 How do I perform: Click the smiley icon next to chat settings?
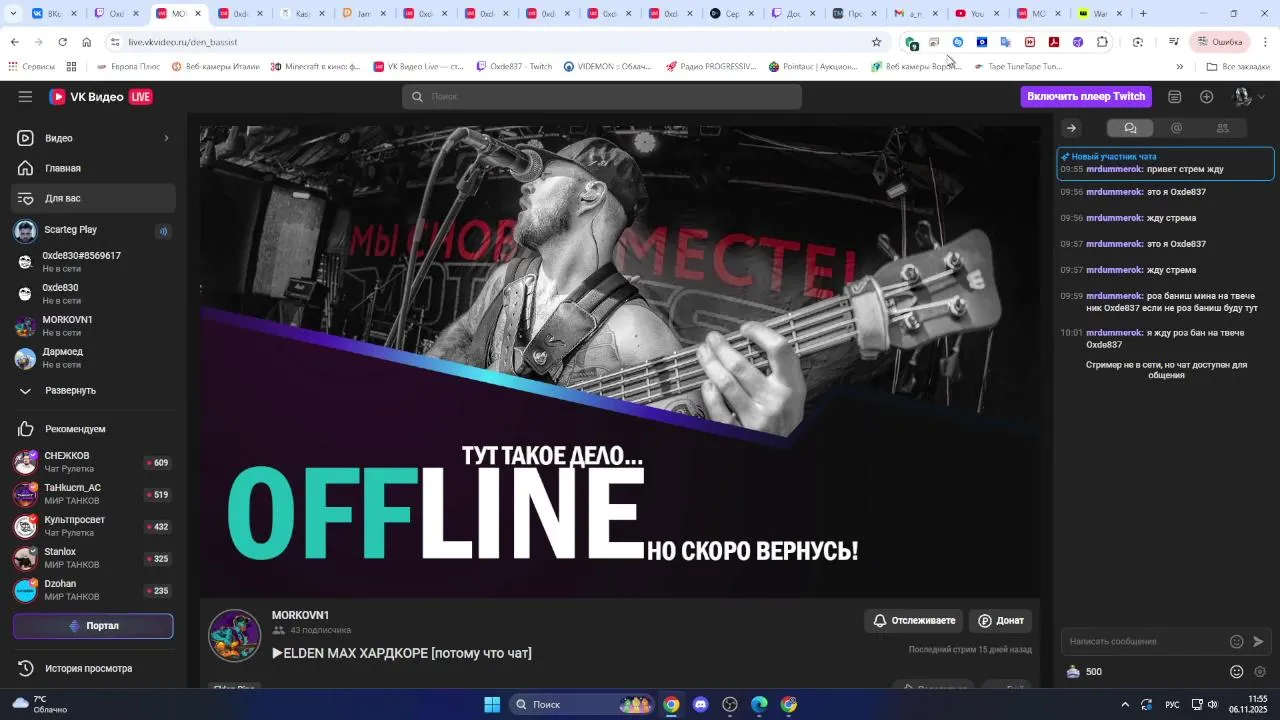click(1237, 672)
